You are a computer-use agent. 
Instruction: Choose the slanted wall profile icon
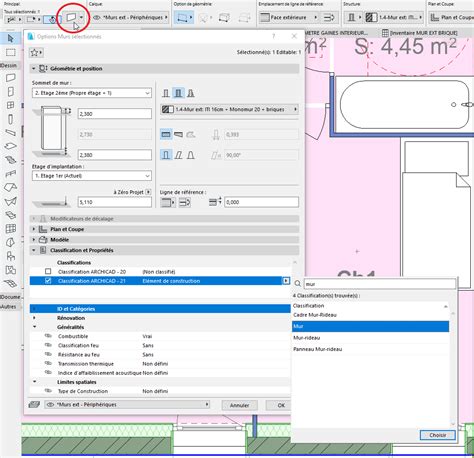[179, 155]
